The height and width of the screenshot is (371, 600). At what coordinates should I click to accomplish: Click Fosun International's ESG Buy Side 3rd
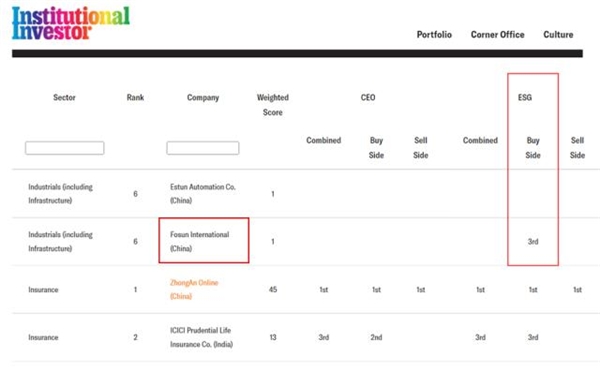(x=533, y=241)
